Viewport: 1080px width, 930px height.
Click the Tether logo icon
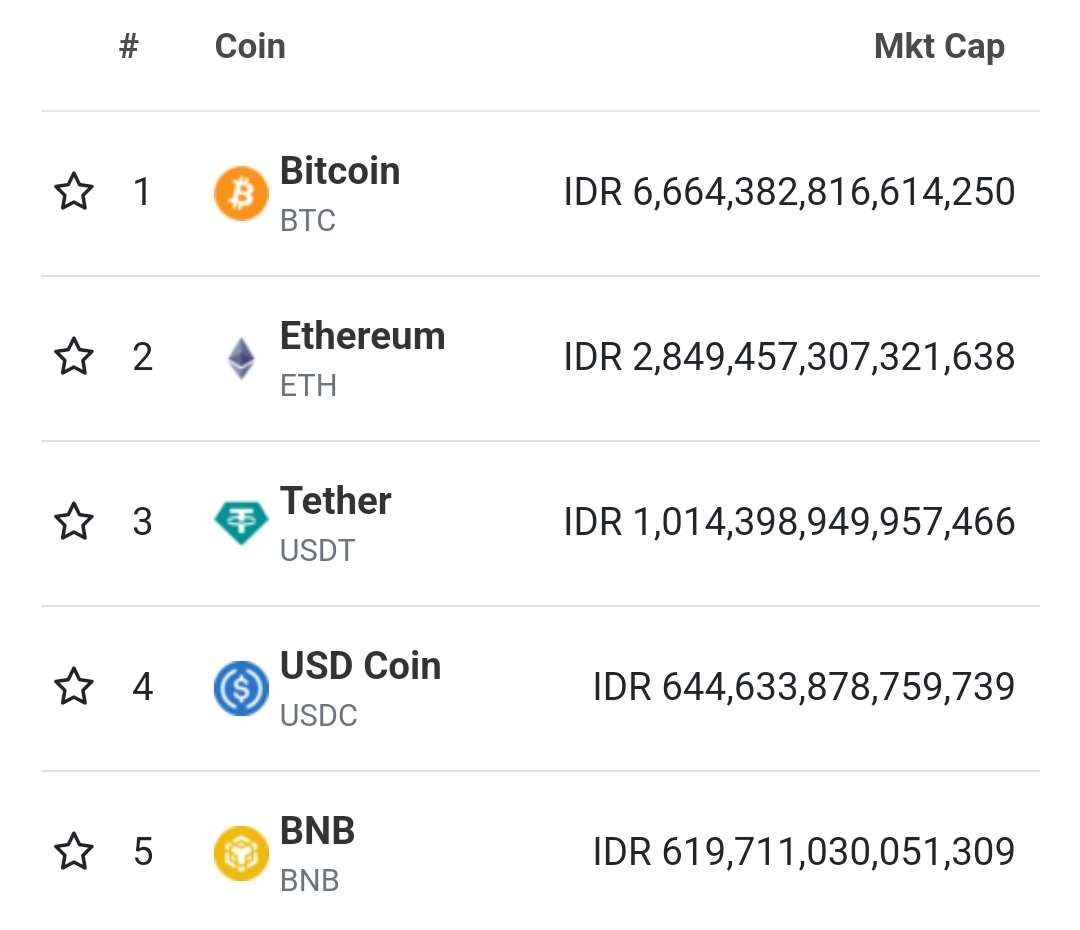coord(241,522)
